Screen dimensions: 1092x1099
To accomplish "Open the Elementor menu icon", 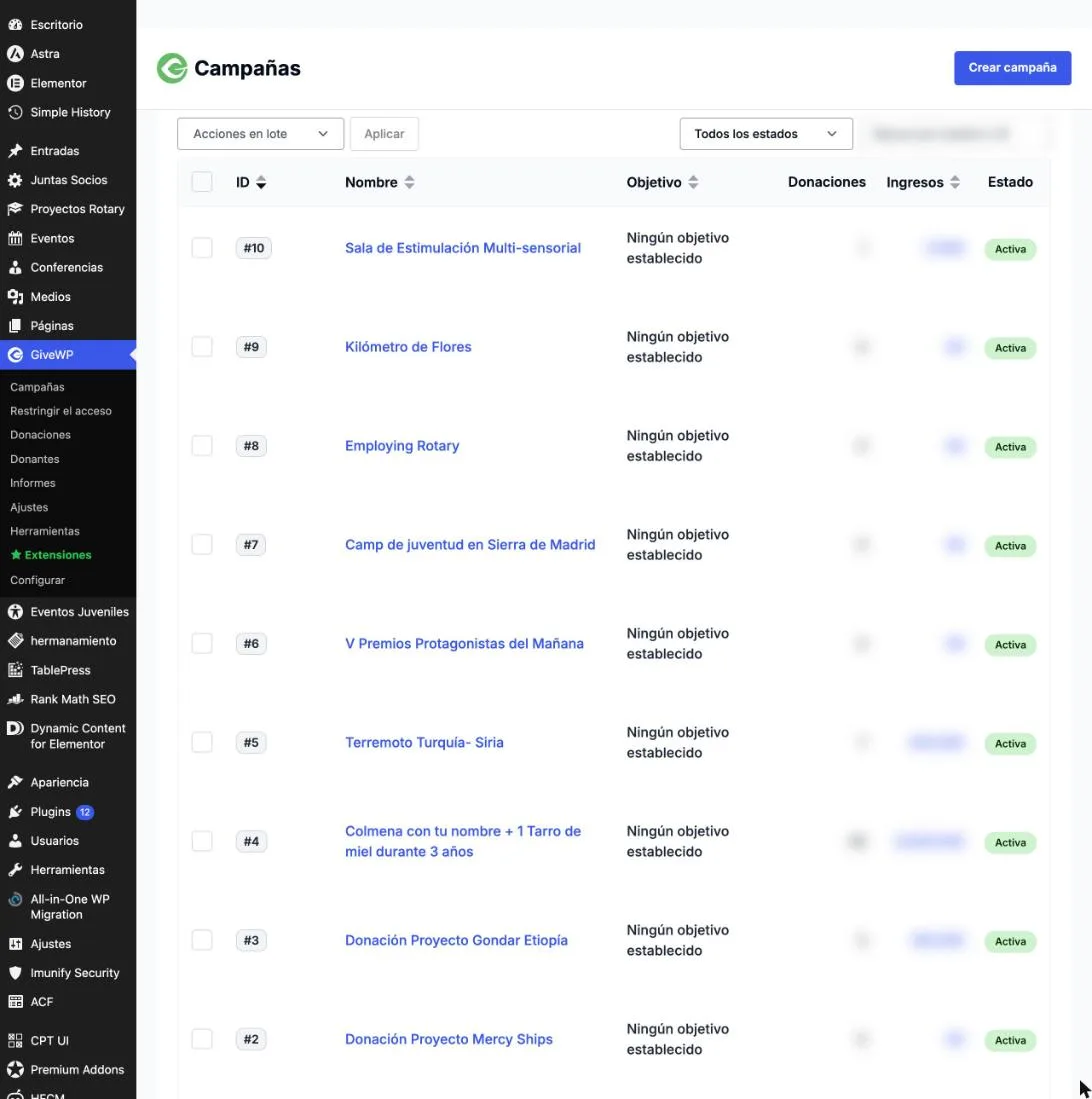I will [x=15, y=83].
